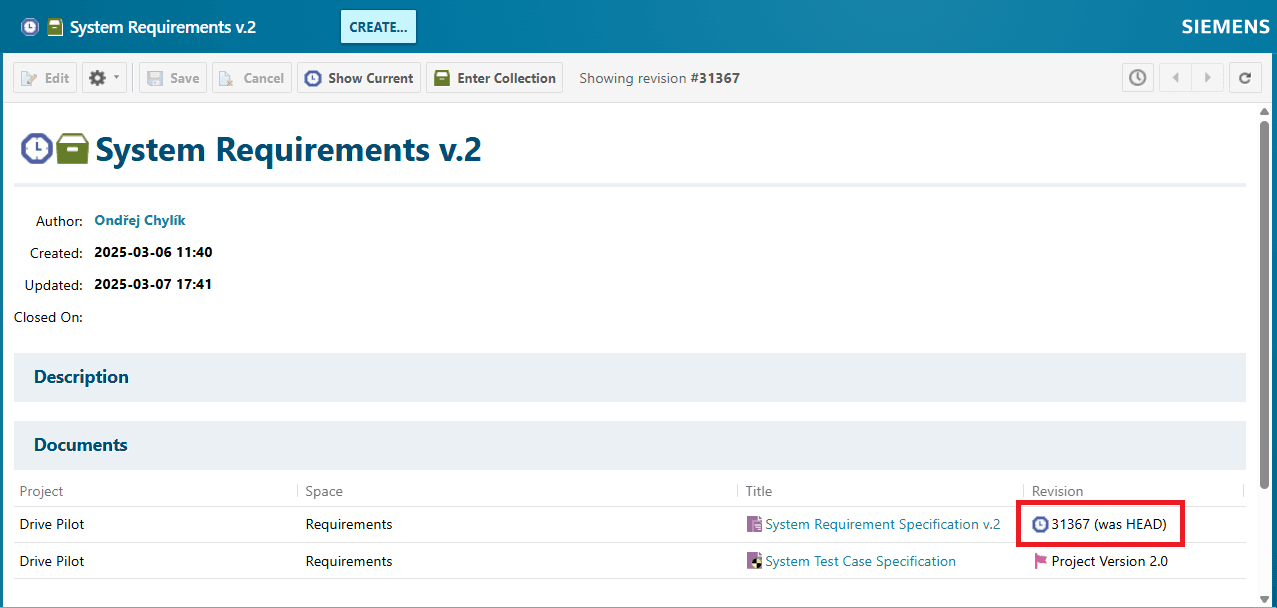This screenshot has height=608, width=1277.
Task: Click the Show Current button
Action: (x=359, y=78)
